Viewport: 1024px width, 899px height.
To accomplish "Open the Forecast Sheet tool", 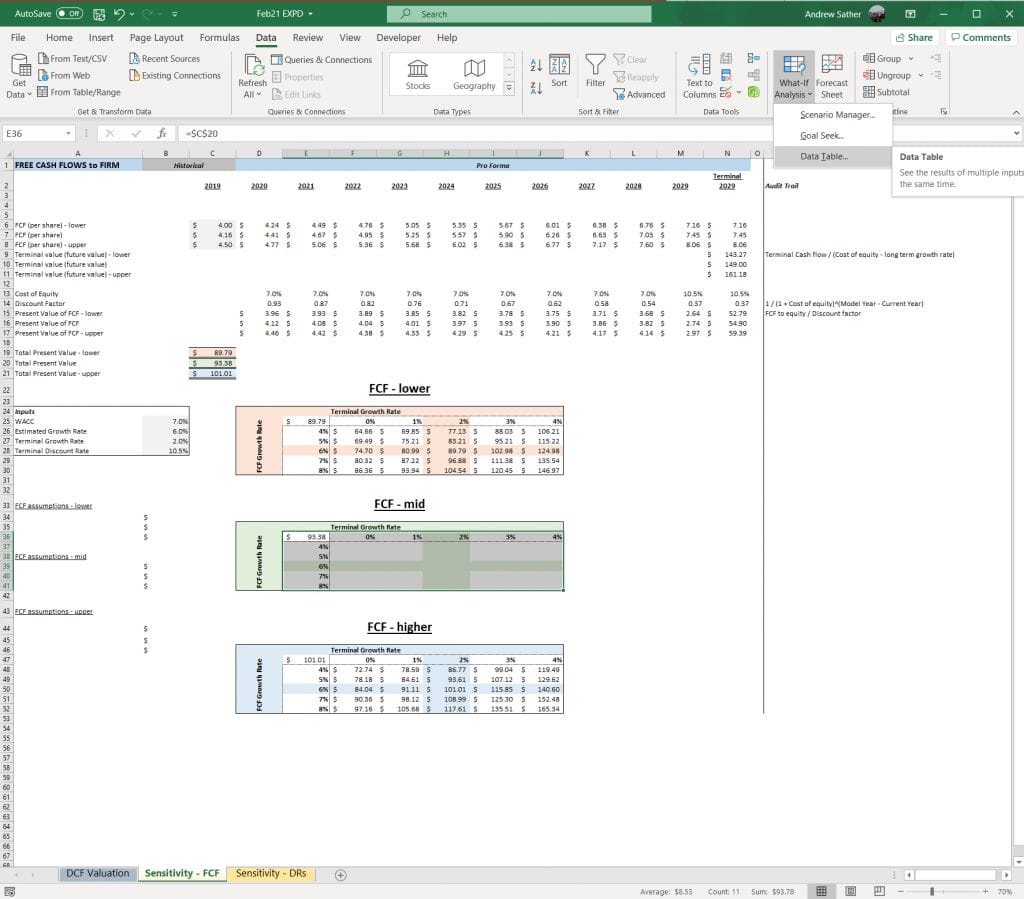I will tap(833, 72).
